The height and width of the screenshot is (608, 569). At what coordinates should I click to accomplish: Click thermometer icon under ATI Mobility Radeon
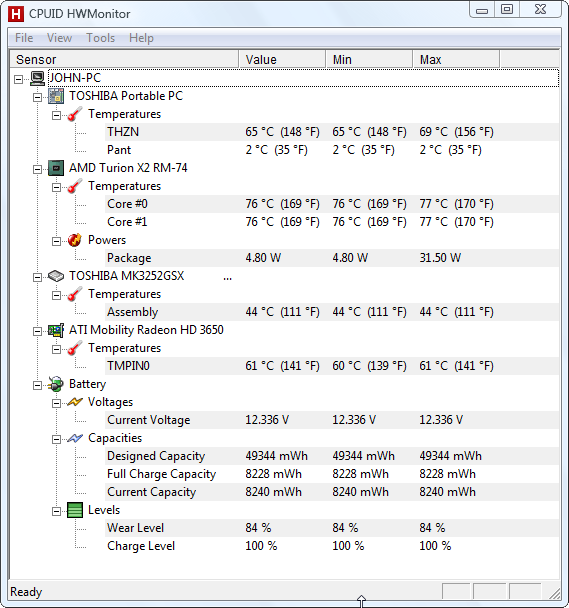[74, 348]
